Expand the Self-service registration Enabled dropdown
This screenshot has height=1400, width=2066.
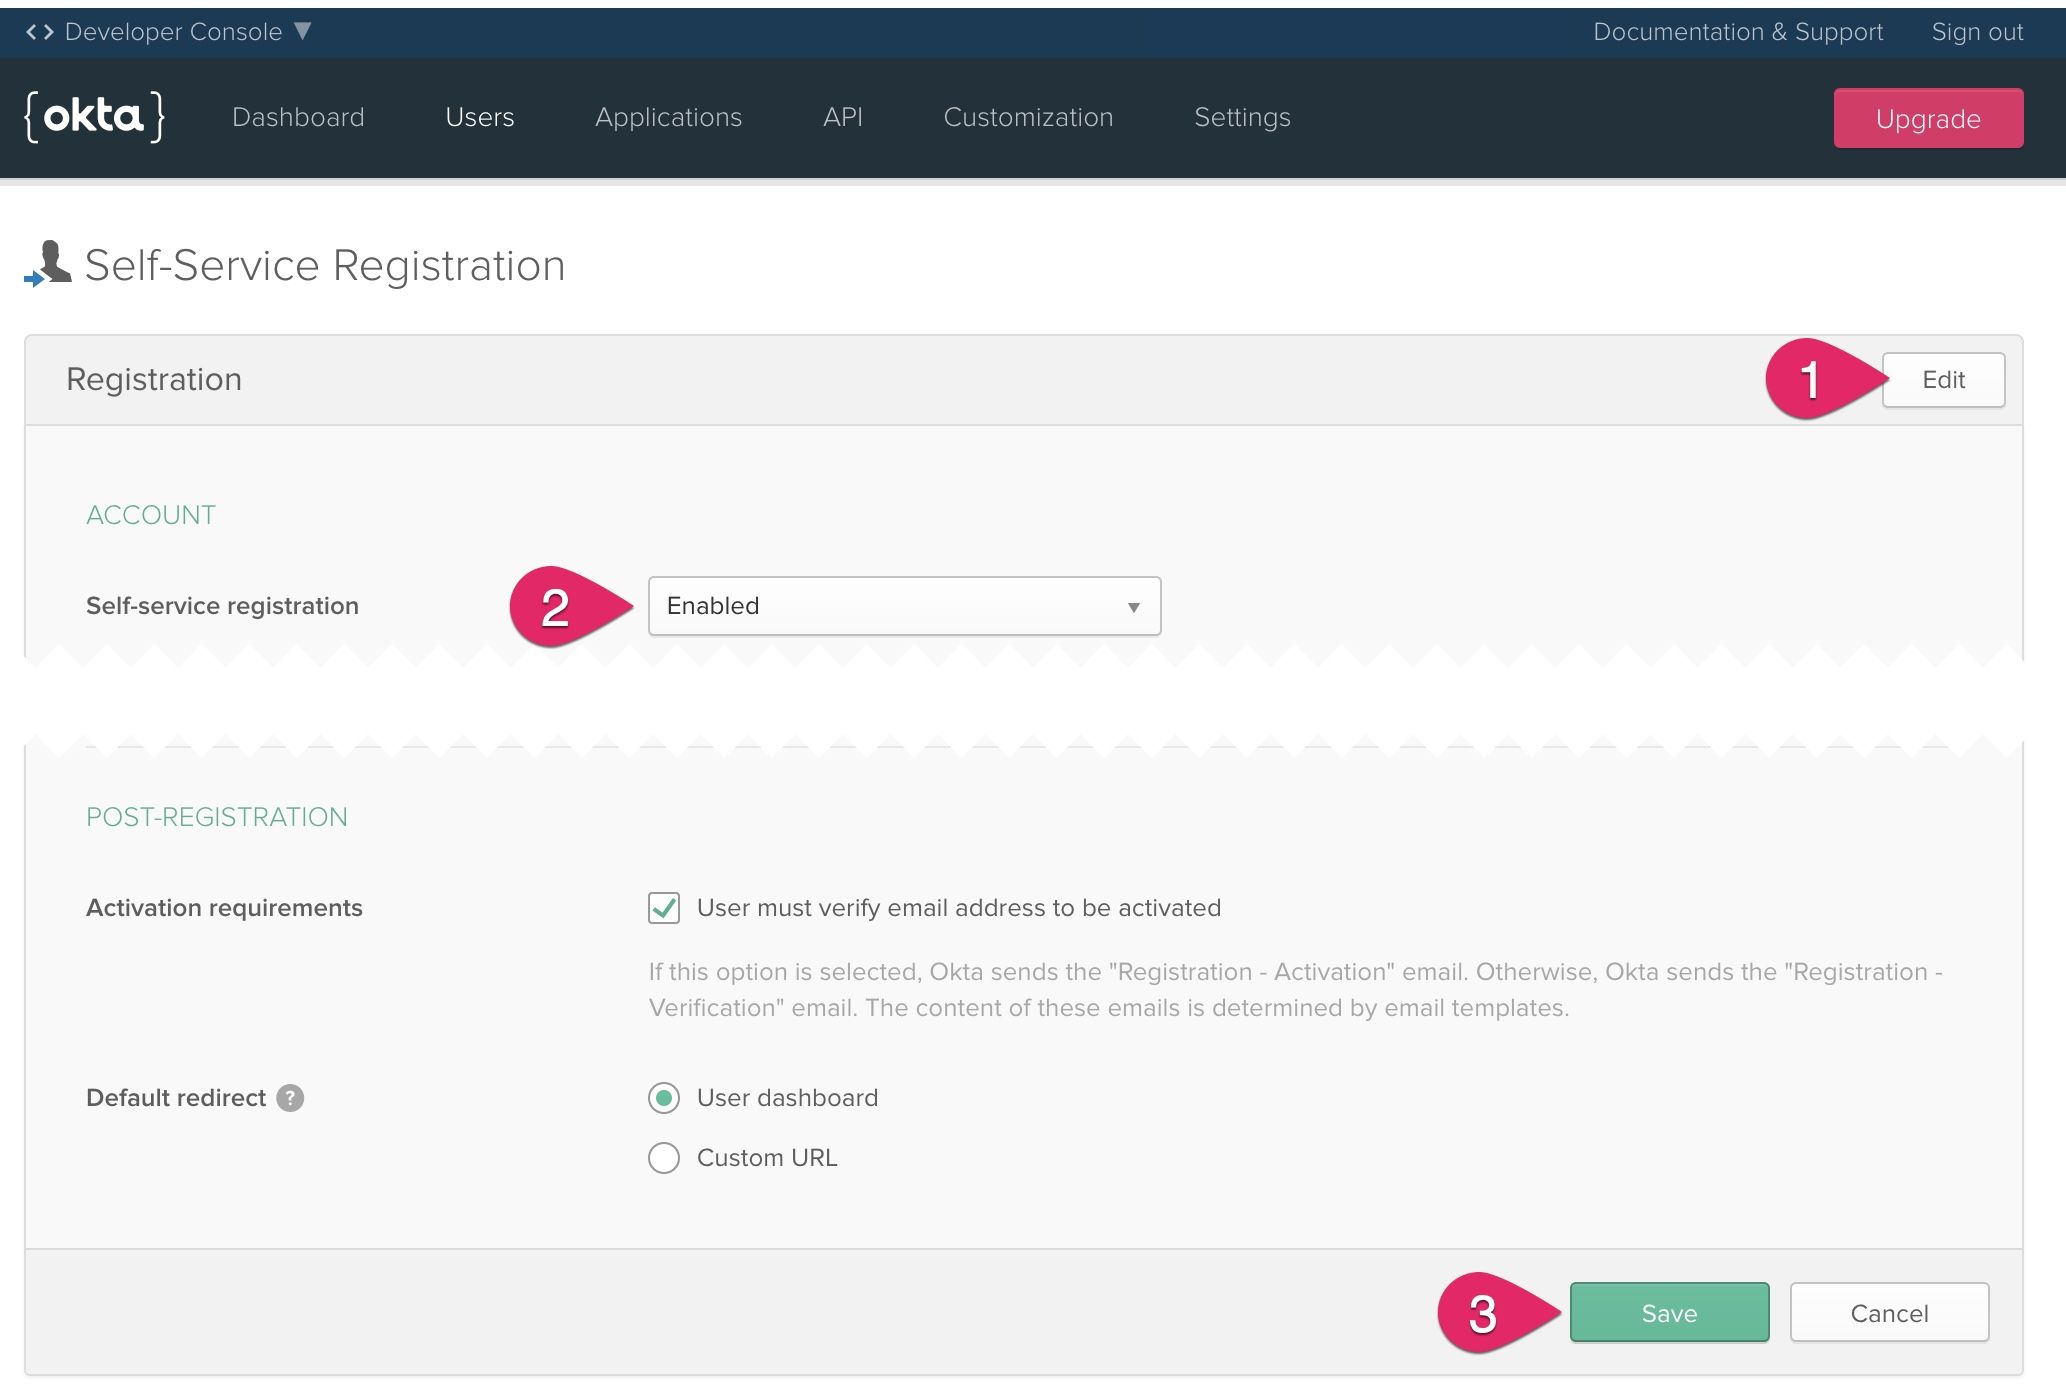tap(904, 606)
